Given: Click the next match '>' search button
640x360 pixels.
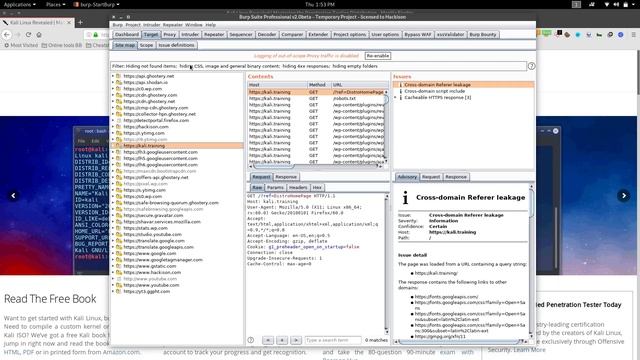Looking at the screenshot, I should point(296,340).
